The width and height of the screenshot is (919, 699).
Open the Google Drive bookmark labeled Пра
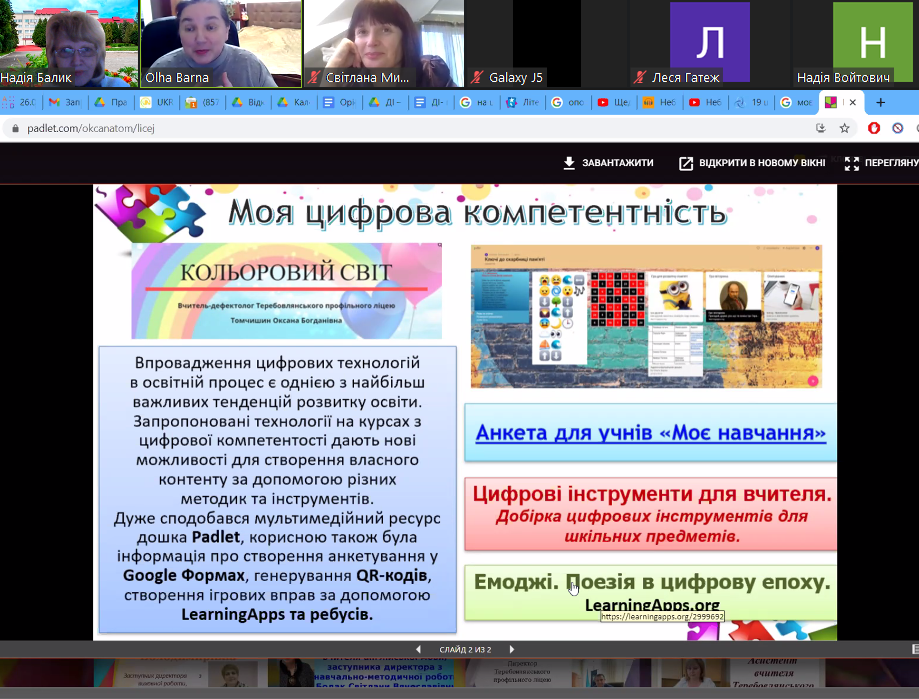[x=108, y=102]
